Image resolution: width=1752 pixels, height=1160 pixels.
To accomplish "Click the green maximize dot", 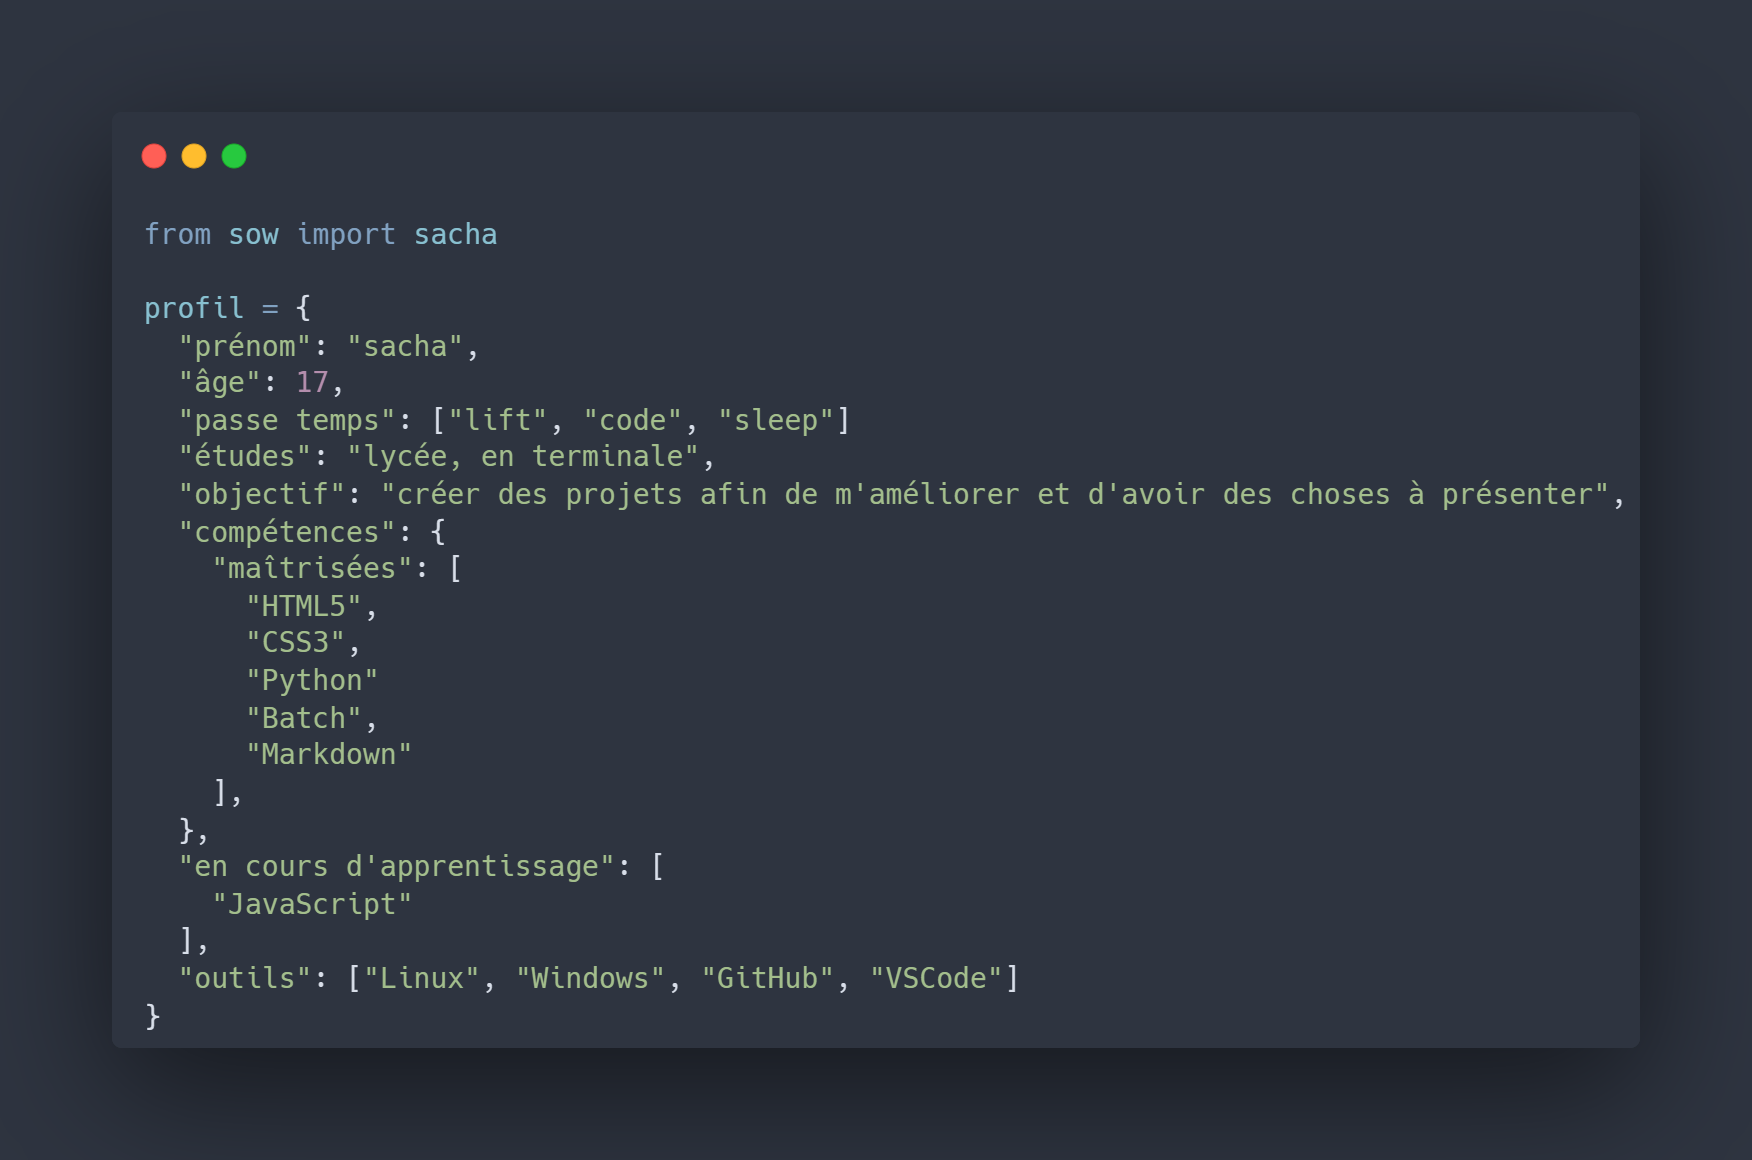I will [x=234, y=156].
